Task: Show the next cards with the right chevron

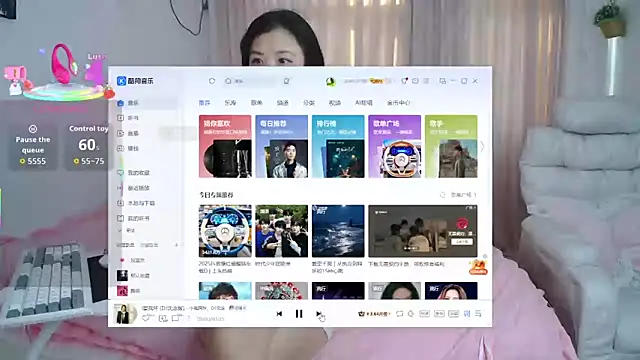Action: pos(482,146)
